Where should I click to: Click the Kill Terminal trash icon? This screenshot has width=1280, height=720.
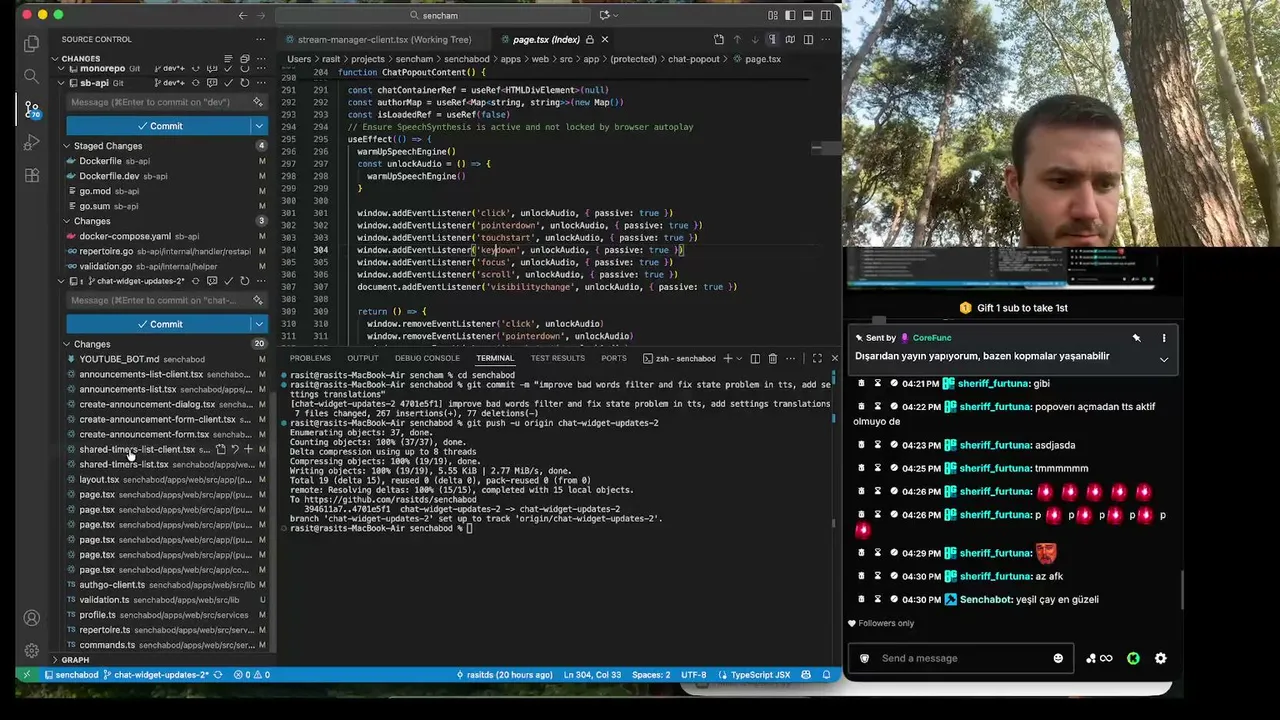771,358
